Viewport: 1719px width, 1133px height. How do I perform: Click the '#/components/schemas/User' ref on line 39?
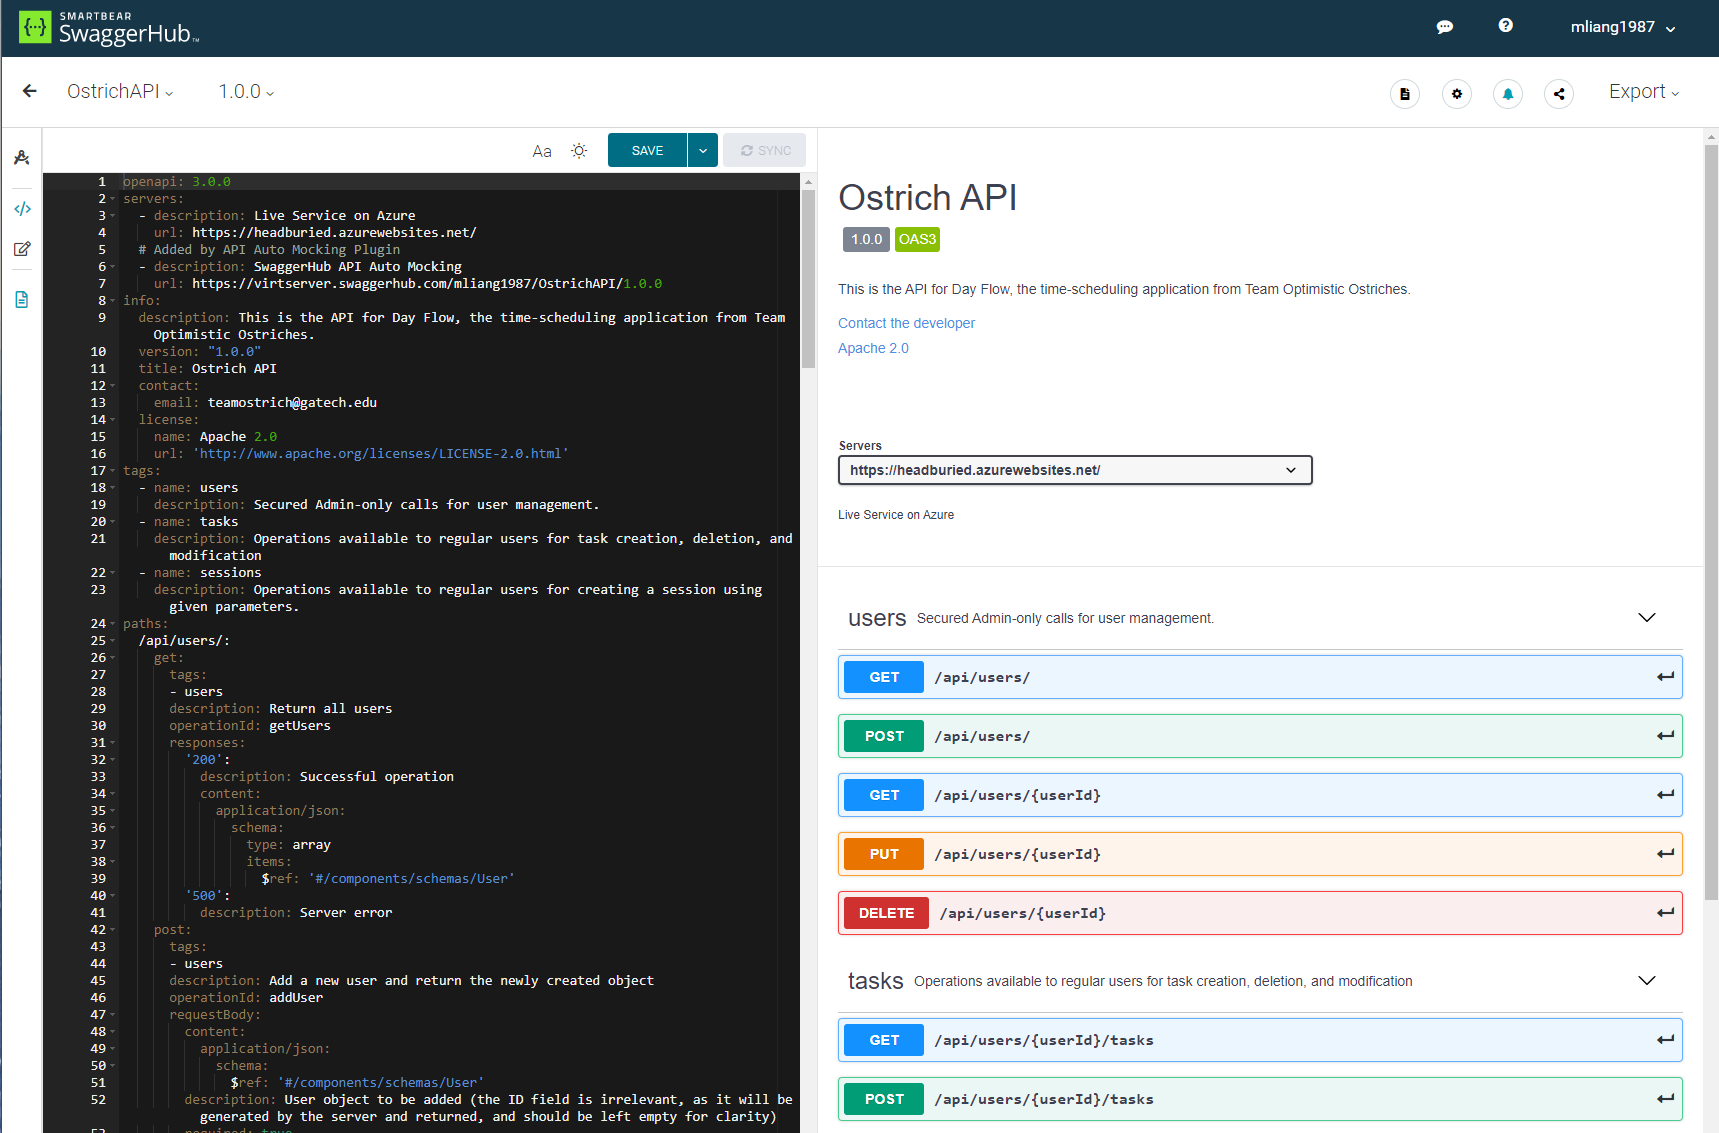(411, 879)
